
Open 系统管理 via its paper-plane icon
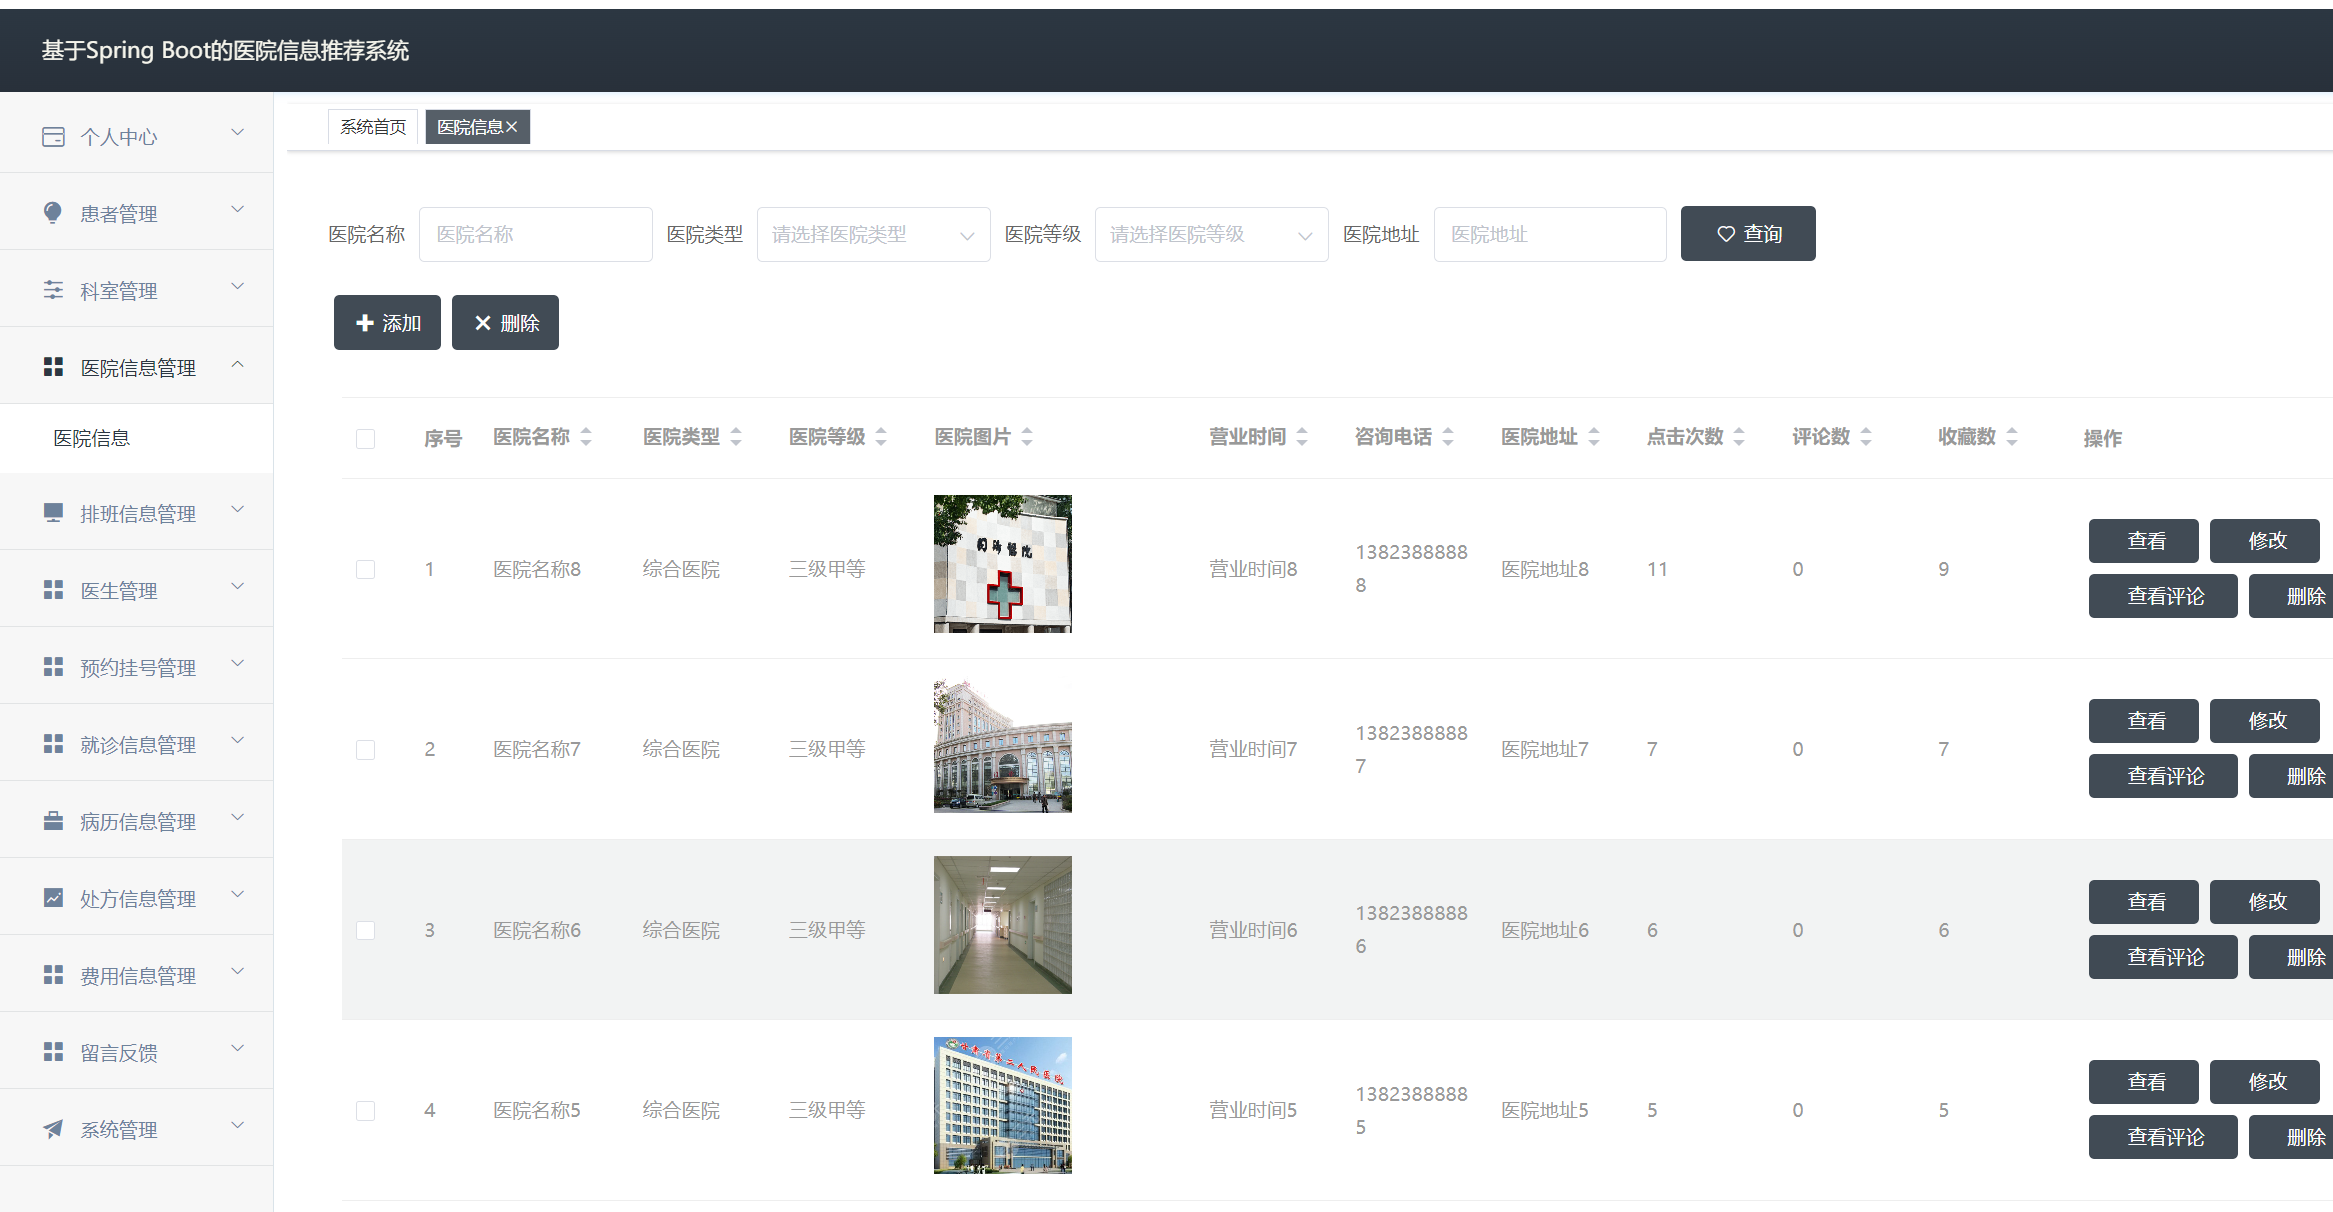click(x=53, y=1128)
